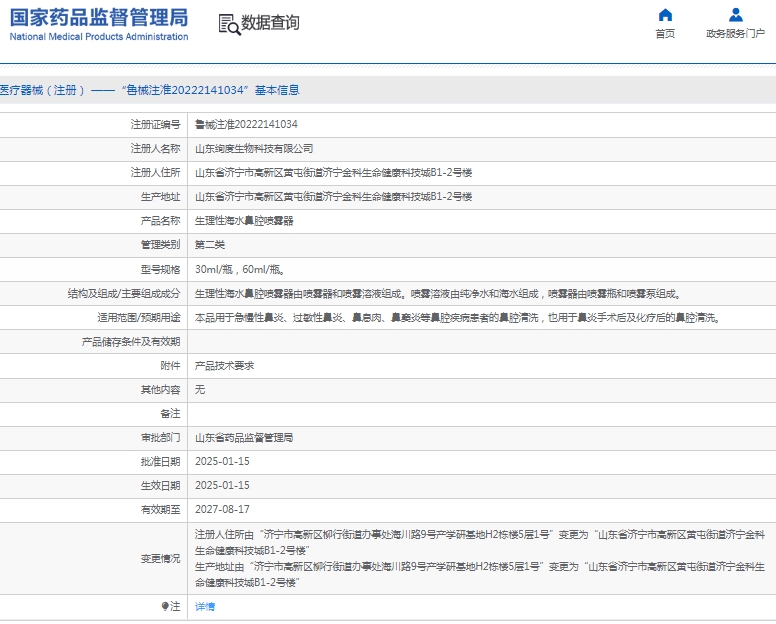Click the 附件 row label

point(170,366)
